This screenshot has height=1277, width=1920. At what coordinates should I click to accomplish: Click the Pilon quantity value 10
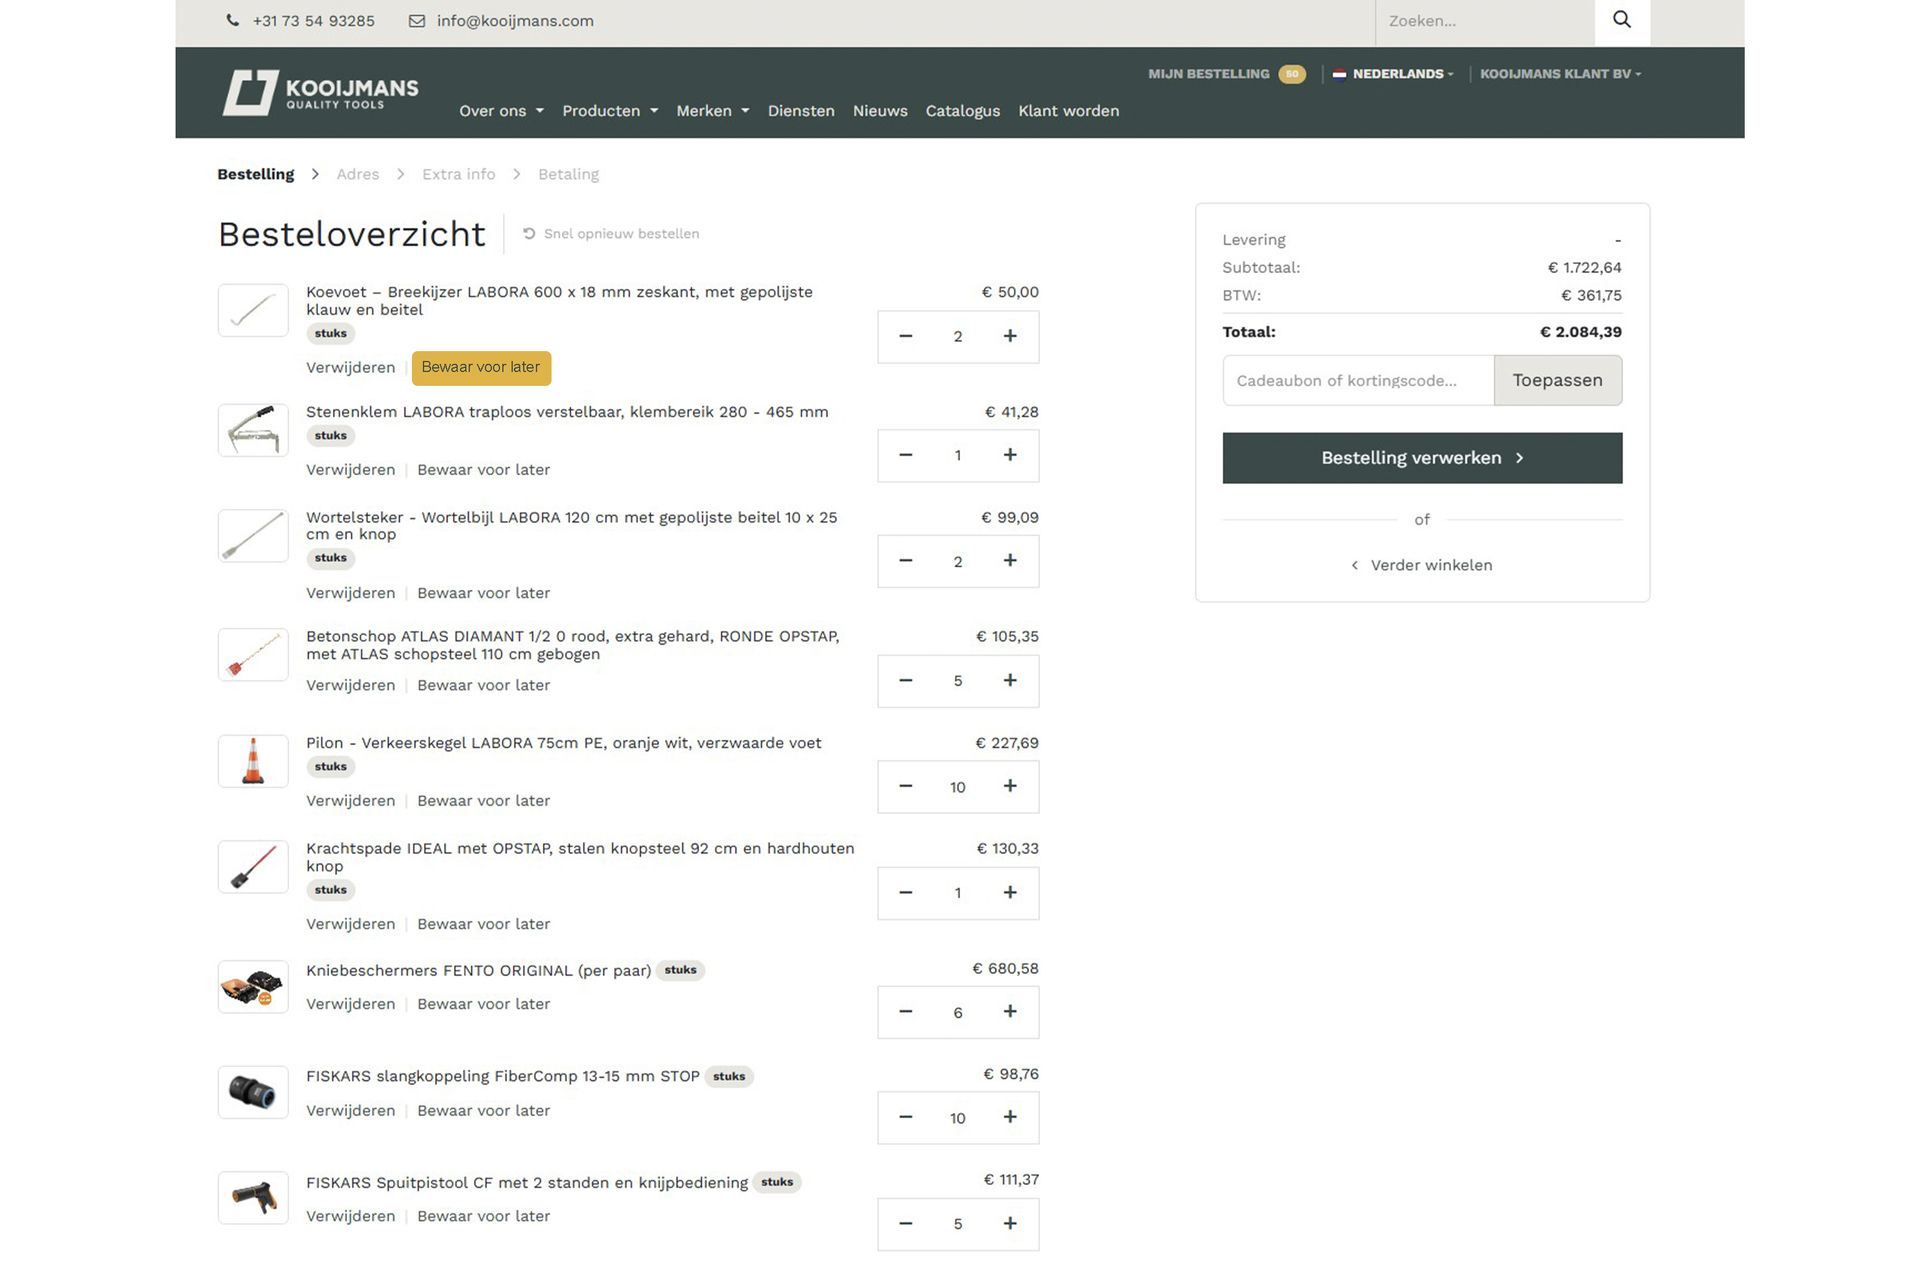(x=958, y=787)
